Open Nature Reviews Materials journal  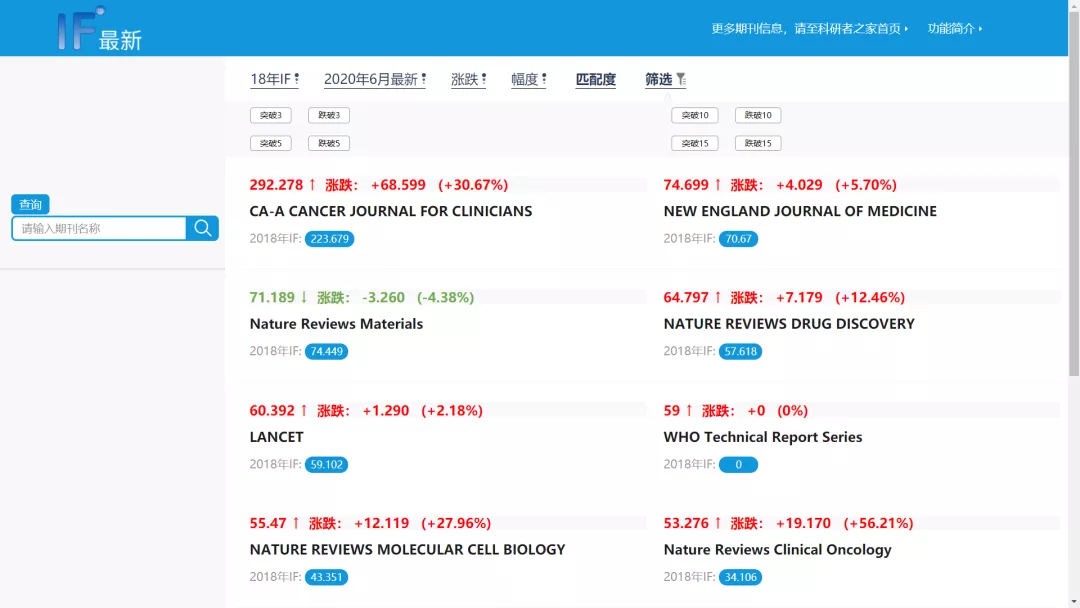pyautogui.click(x=336, y=324)
